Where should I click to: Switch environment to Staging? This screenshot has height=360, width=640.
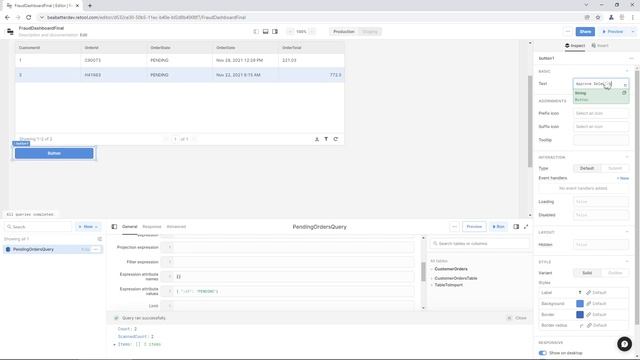(370, 31)
